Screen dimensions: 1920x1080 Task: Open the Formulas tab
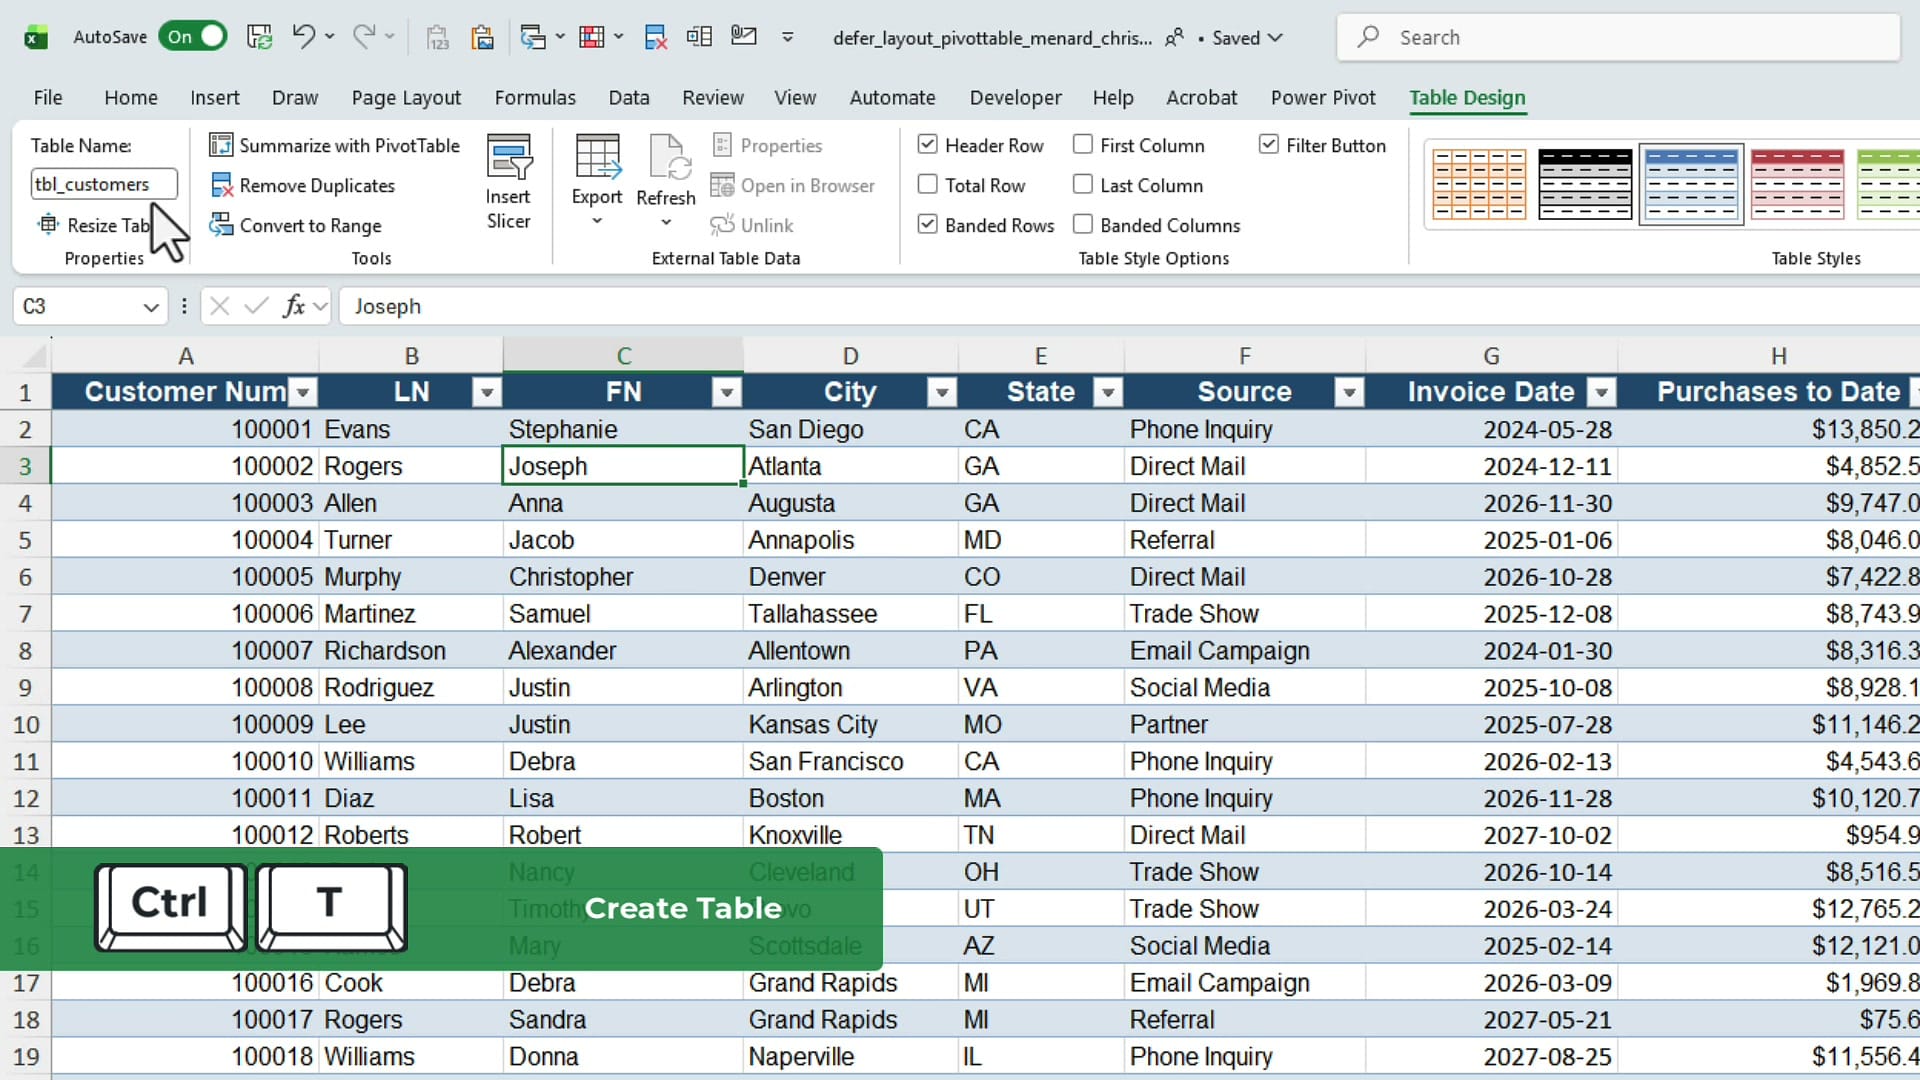(535, 97)
